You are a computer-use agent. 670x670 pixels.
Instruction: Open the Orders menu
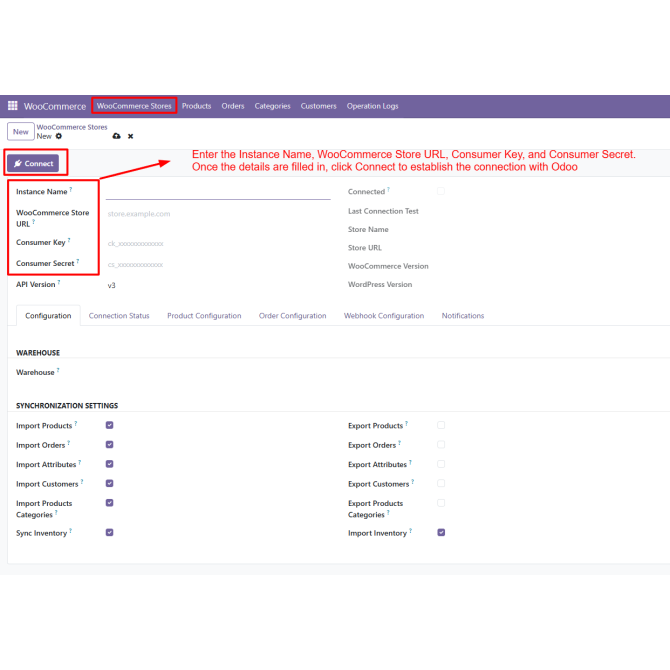[x=233, y=106]
